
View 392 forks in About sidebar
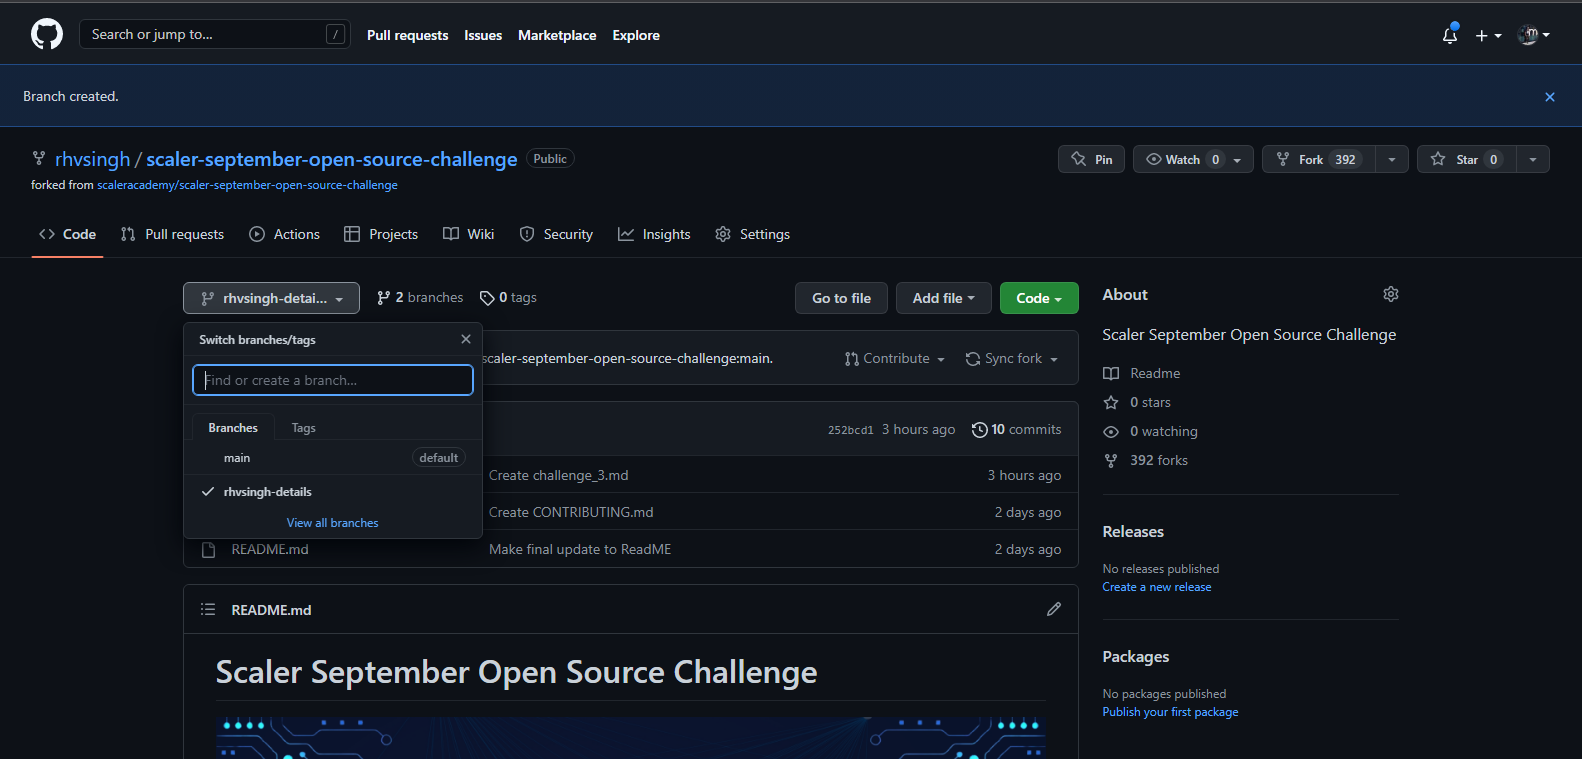coord(1145,460)
